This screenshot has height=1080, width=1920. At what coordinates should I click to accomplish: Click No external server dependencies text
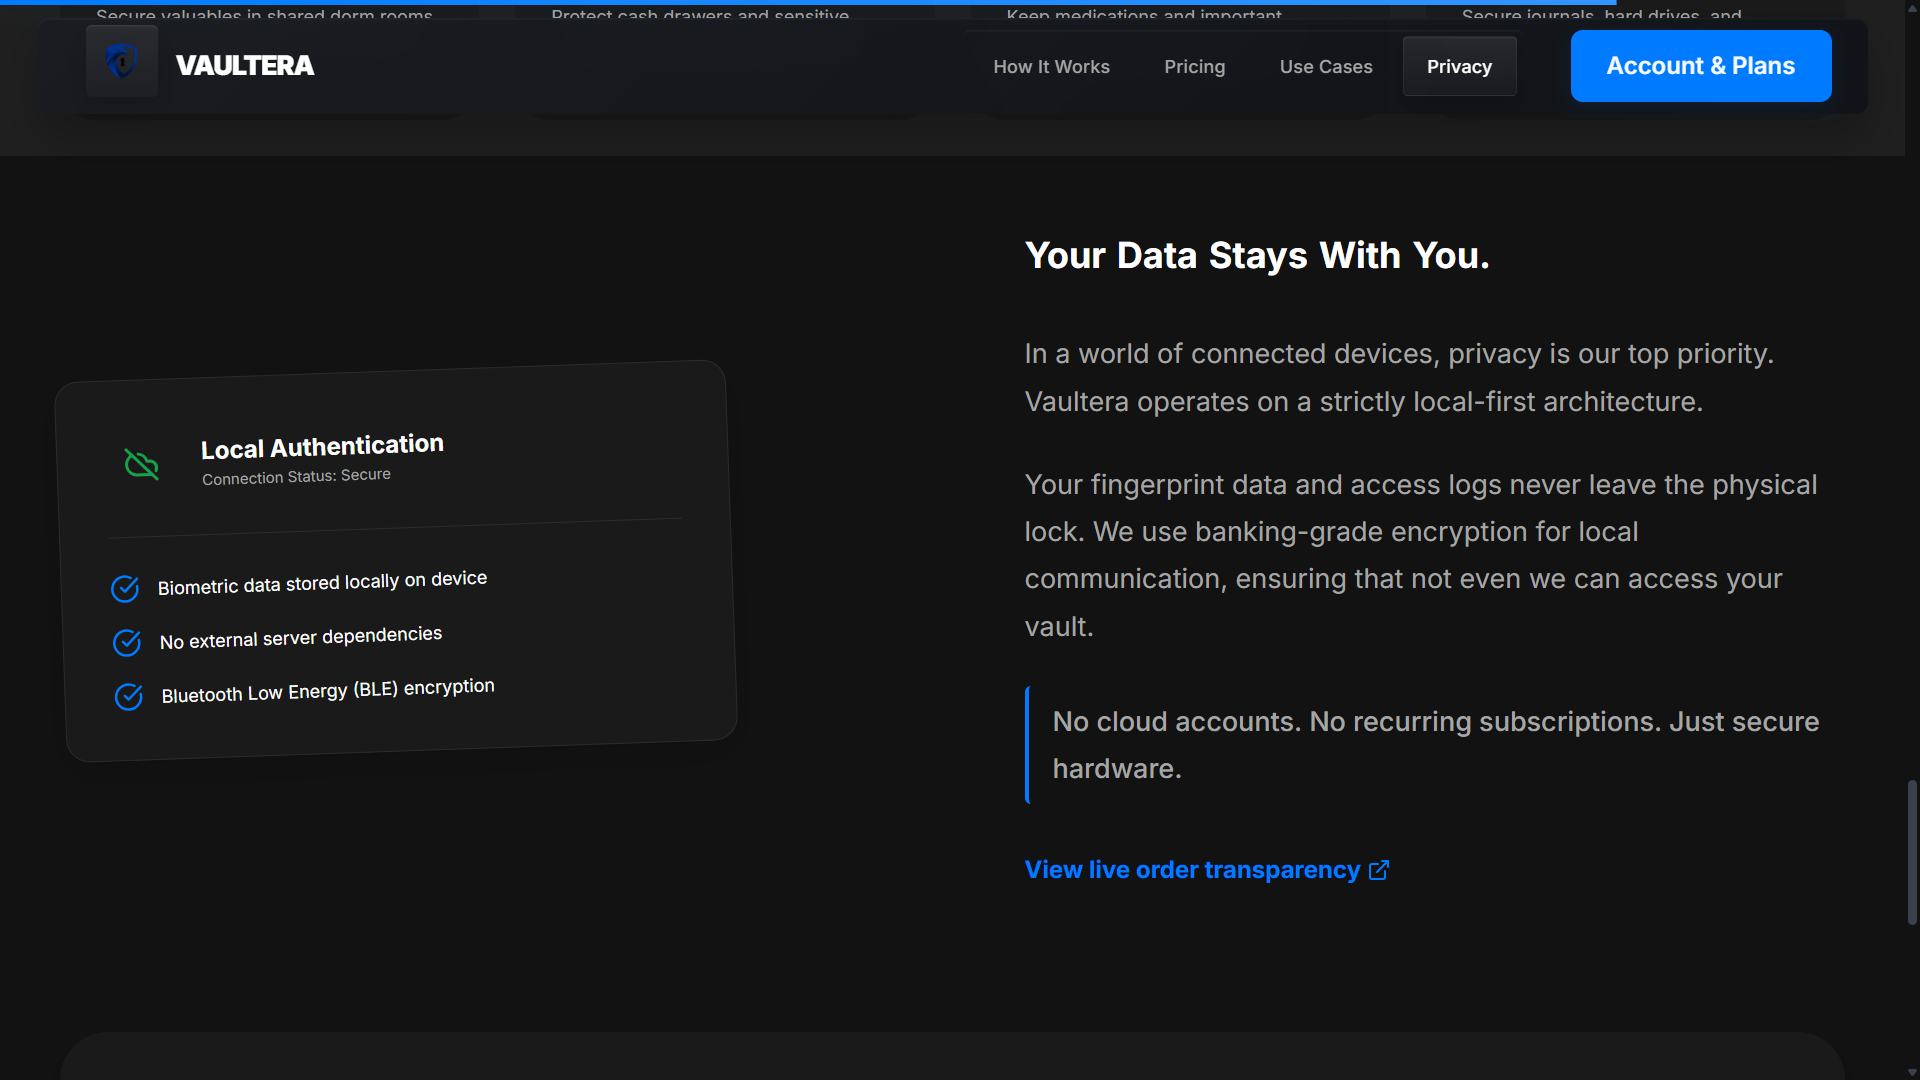(301, 638)
